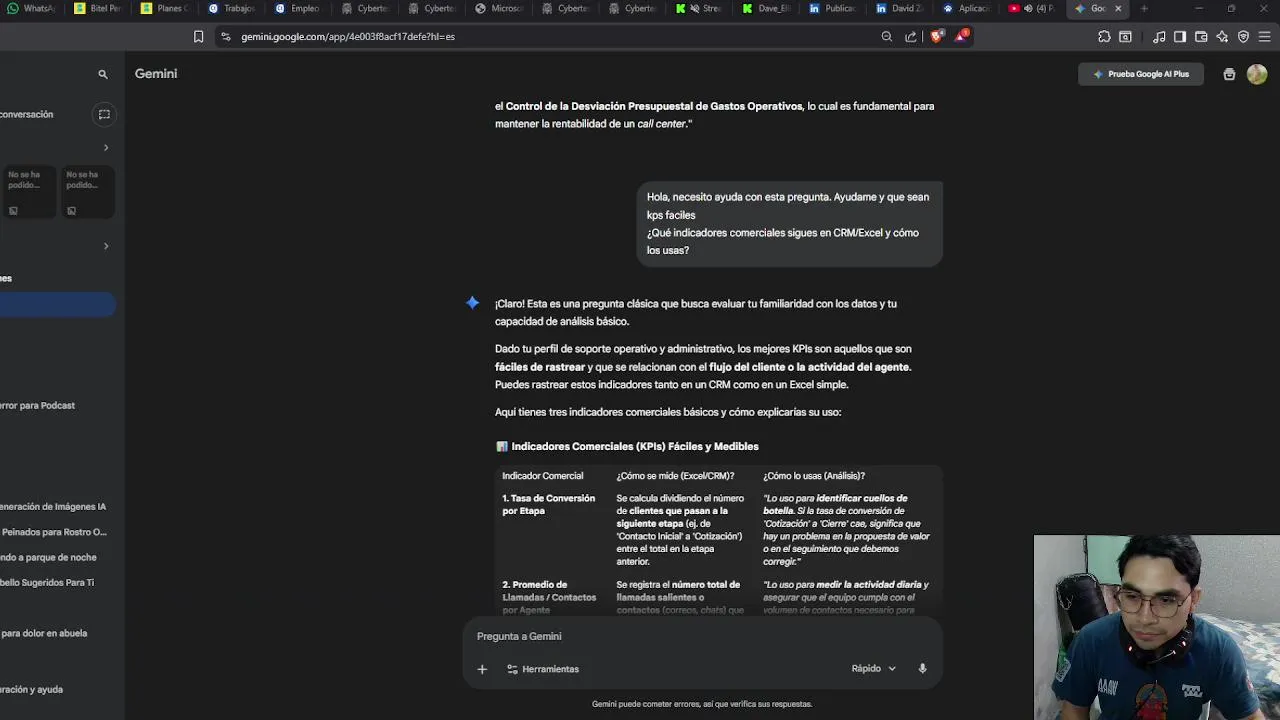Click the Gemini title at top
Screen dimensions: 1280x720
(x=156, y=74)
